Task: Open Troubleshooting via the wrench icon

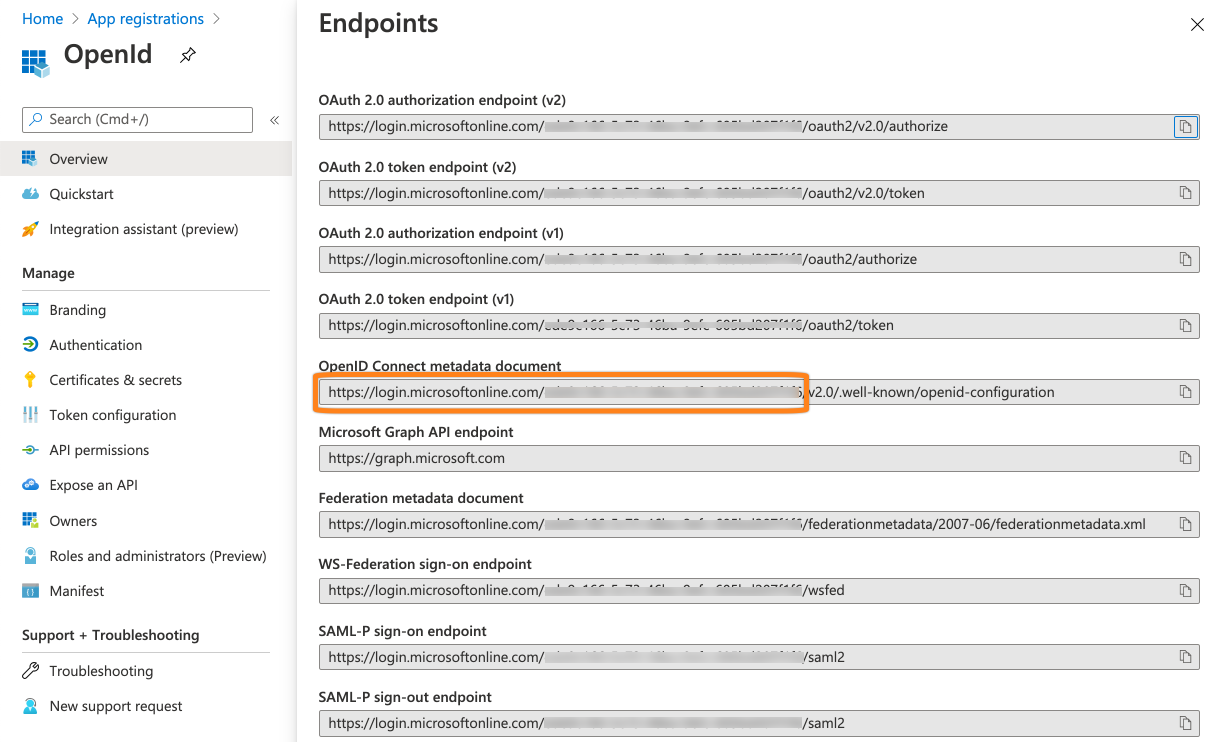Action: [x=31, y=670]
